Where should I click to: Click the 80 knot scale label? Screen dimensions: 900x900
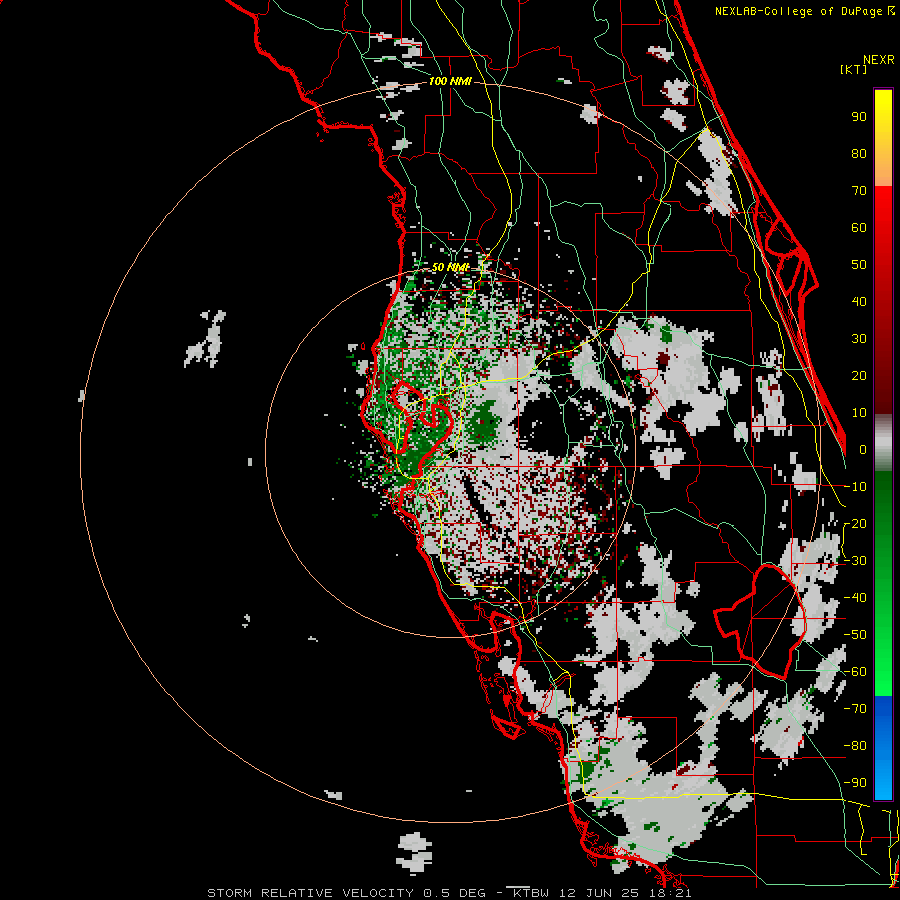click(x=859, y=154)
